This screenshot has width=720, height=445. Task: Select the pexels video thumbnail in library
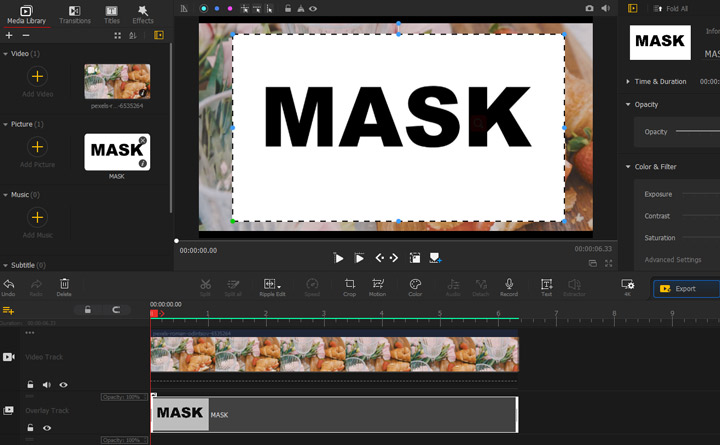(117, 81)
